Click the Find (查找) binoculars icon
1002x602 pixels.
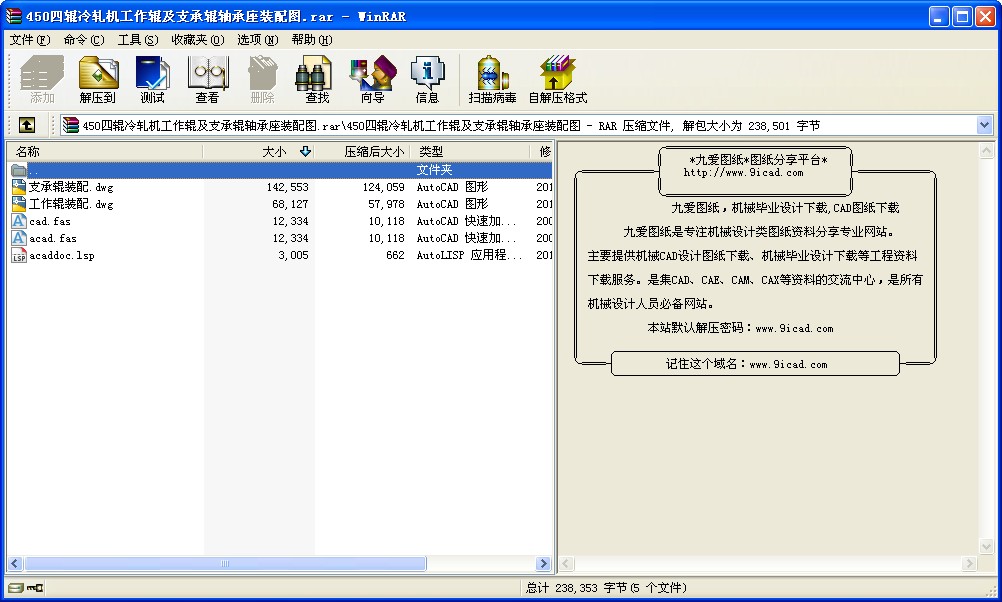click(317, 80)
